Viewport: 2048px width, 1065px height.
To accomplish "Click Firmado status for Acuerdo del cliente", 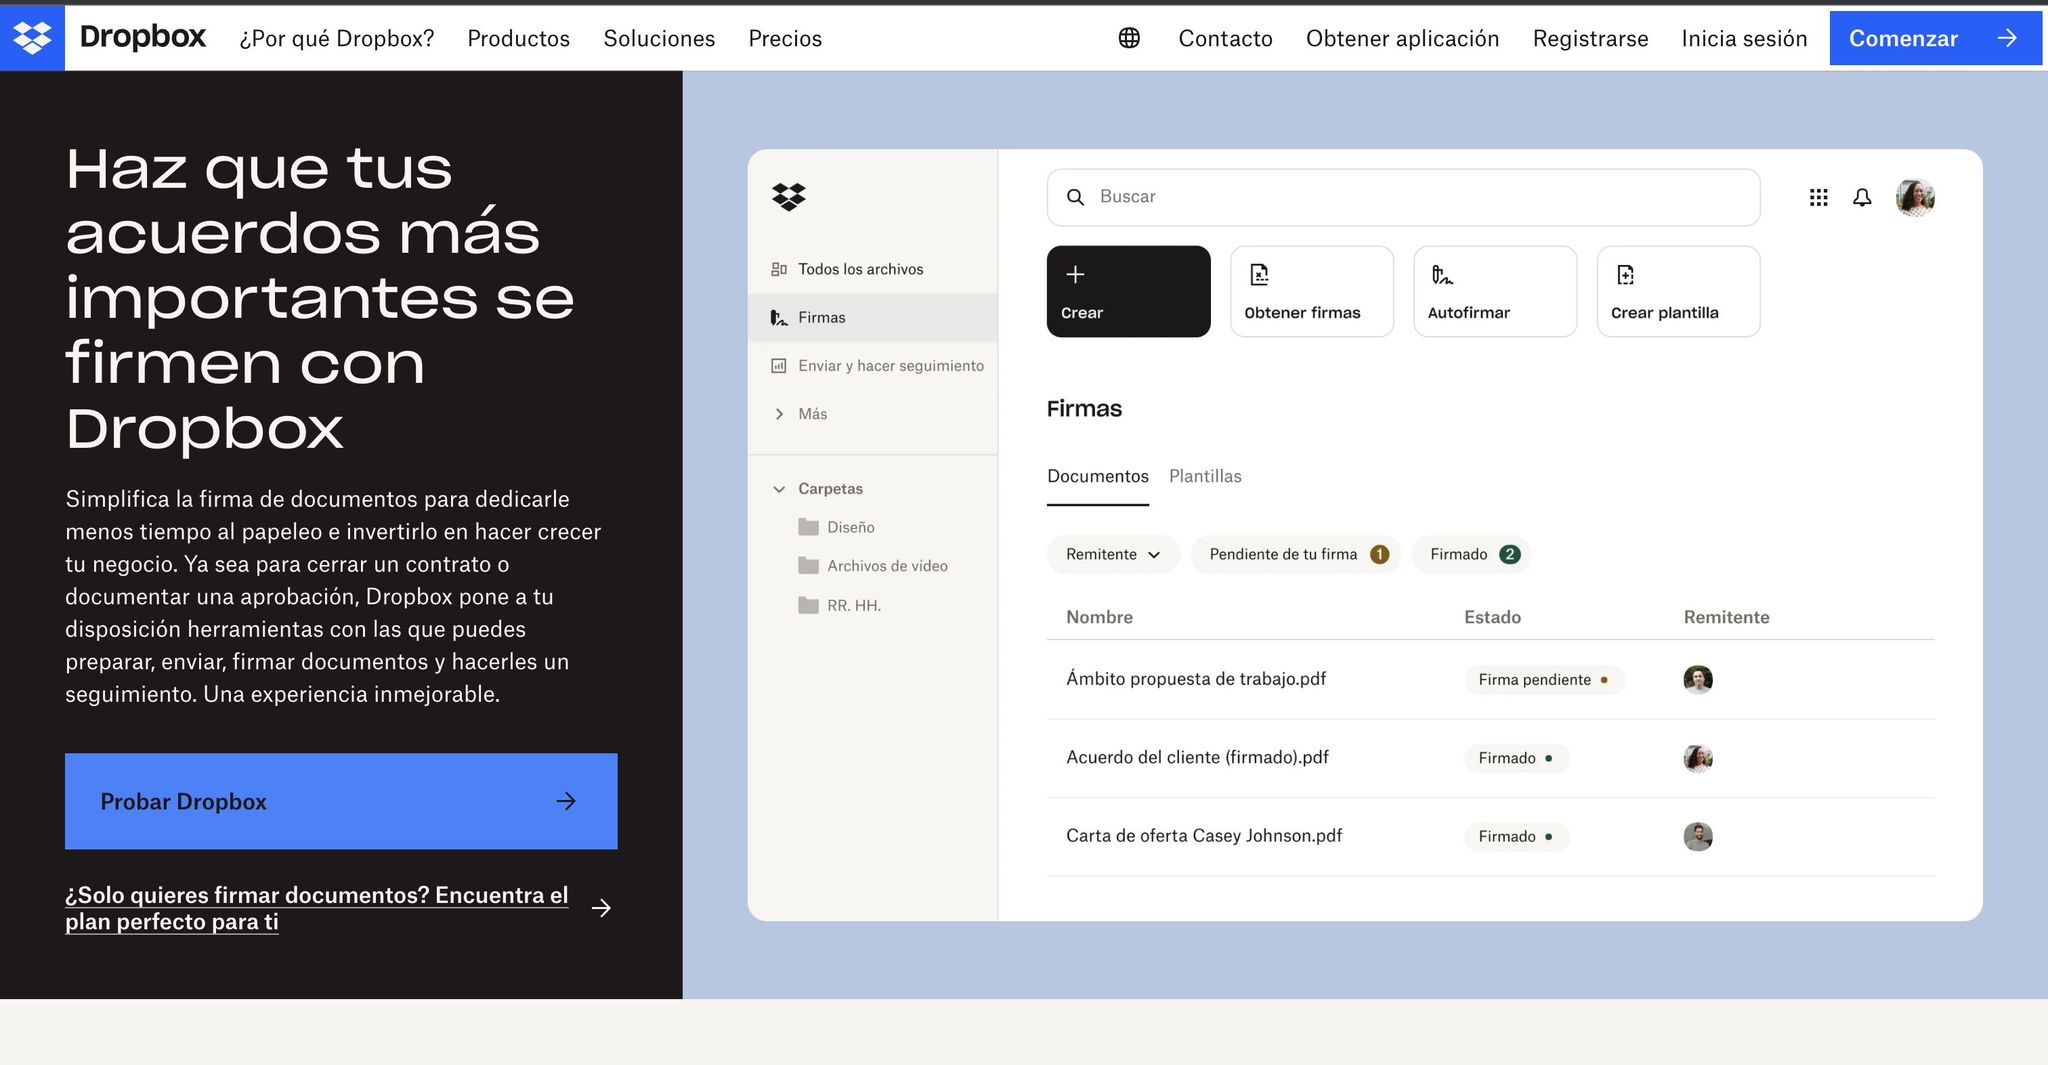I will [x=1517, y=758].
